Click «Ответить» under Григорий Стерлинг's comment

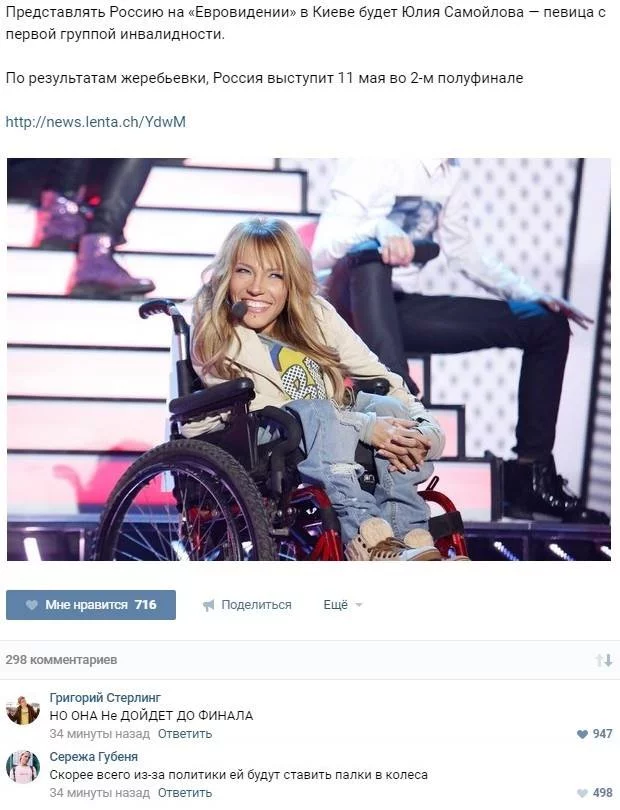[x=185, y=734]
